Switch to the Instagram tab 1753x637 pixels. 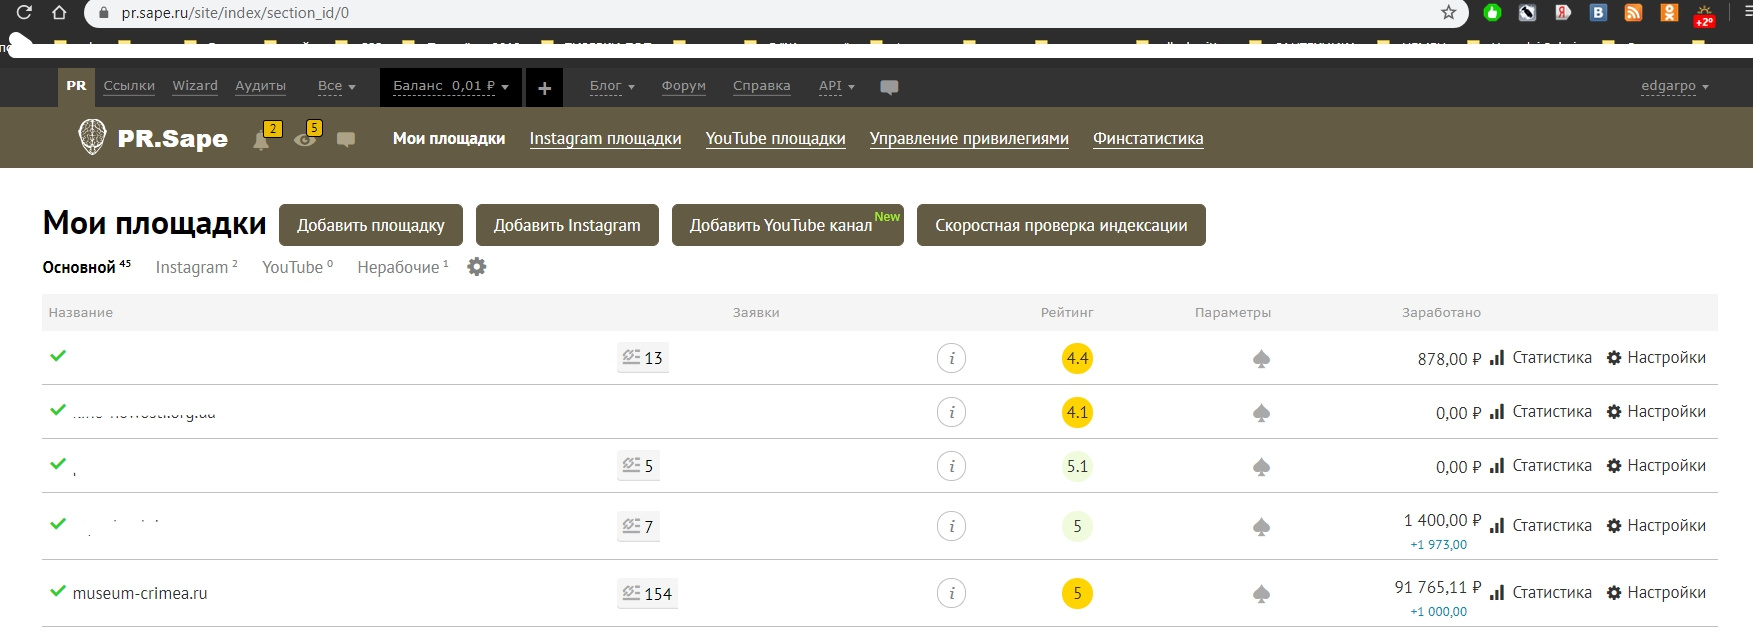click(x=196, y=267)
